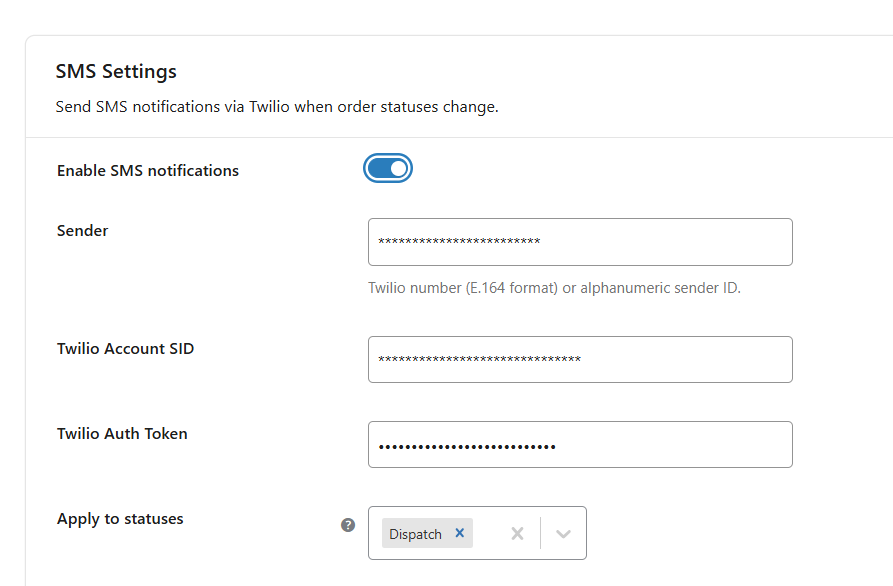Focus the Sender input field

580,242
